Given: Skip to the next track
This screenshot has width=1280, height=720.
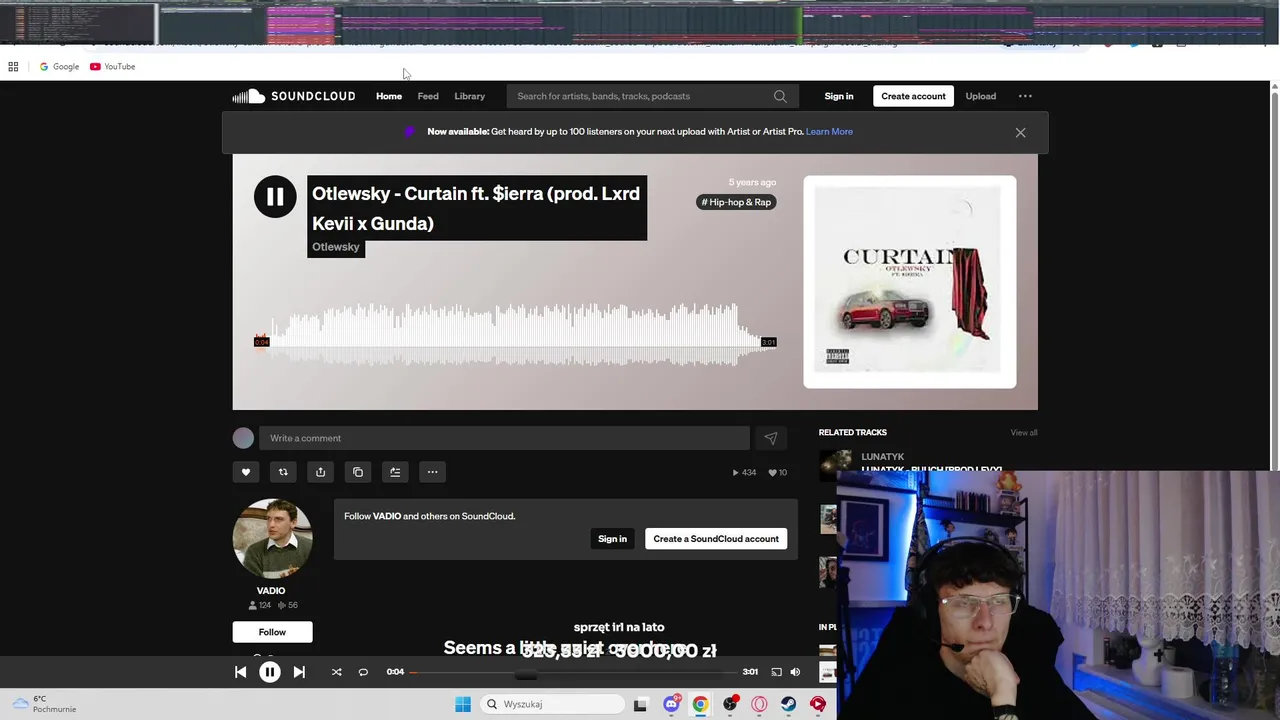Looking at the screenshot, I should [299, 672].
